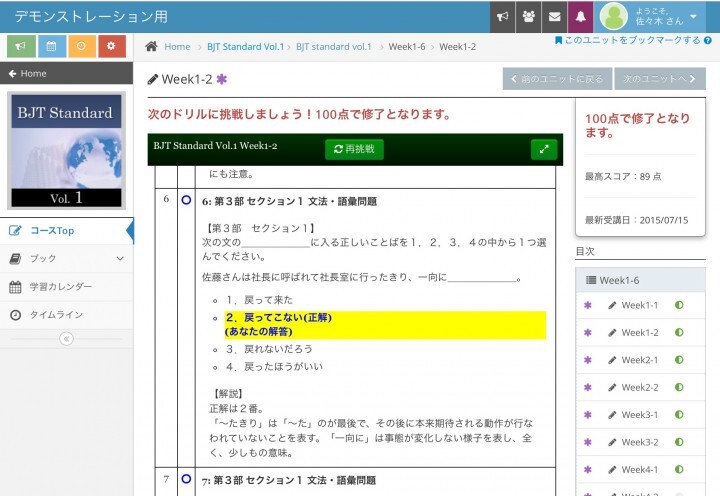
Task: Open Week1-2 in contents list
Action: (x=640, y=333)
